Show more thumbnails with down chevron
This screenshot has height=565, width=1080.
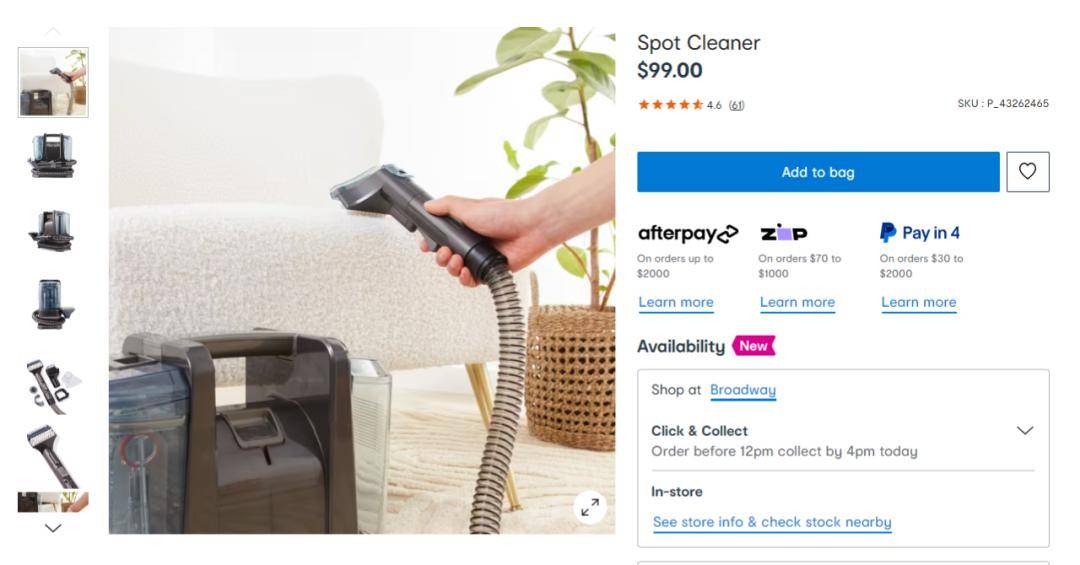click(x=53, y=528)
